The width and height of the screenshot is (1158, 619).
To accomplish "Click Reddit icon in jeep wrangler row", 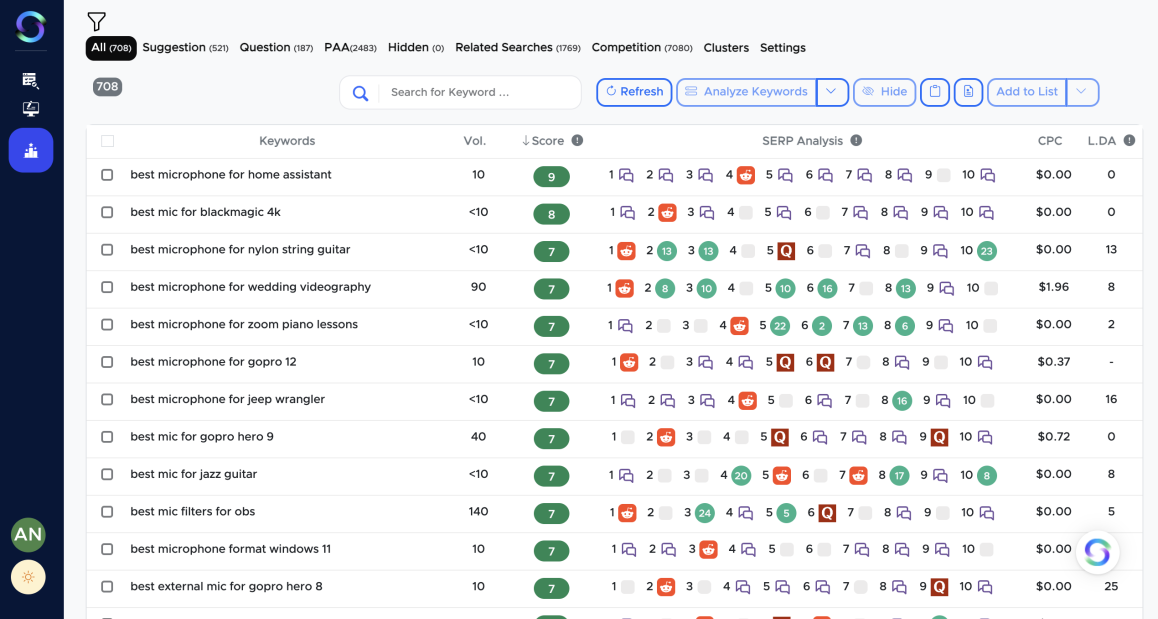I will 747,400.
